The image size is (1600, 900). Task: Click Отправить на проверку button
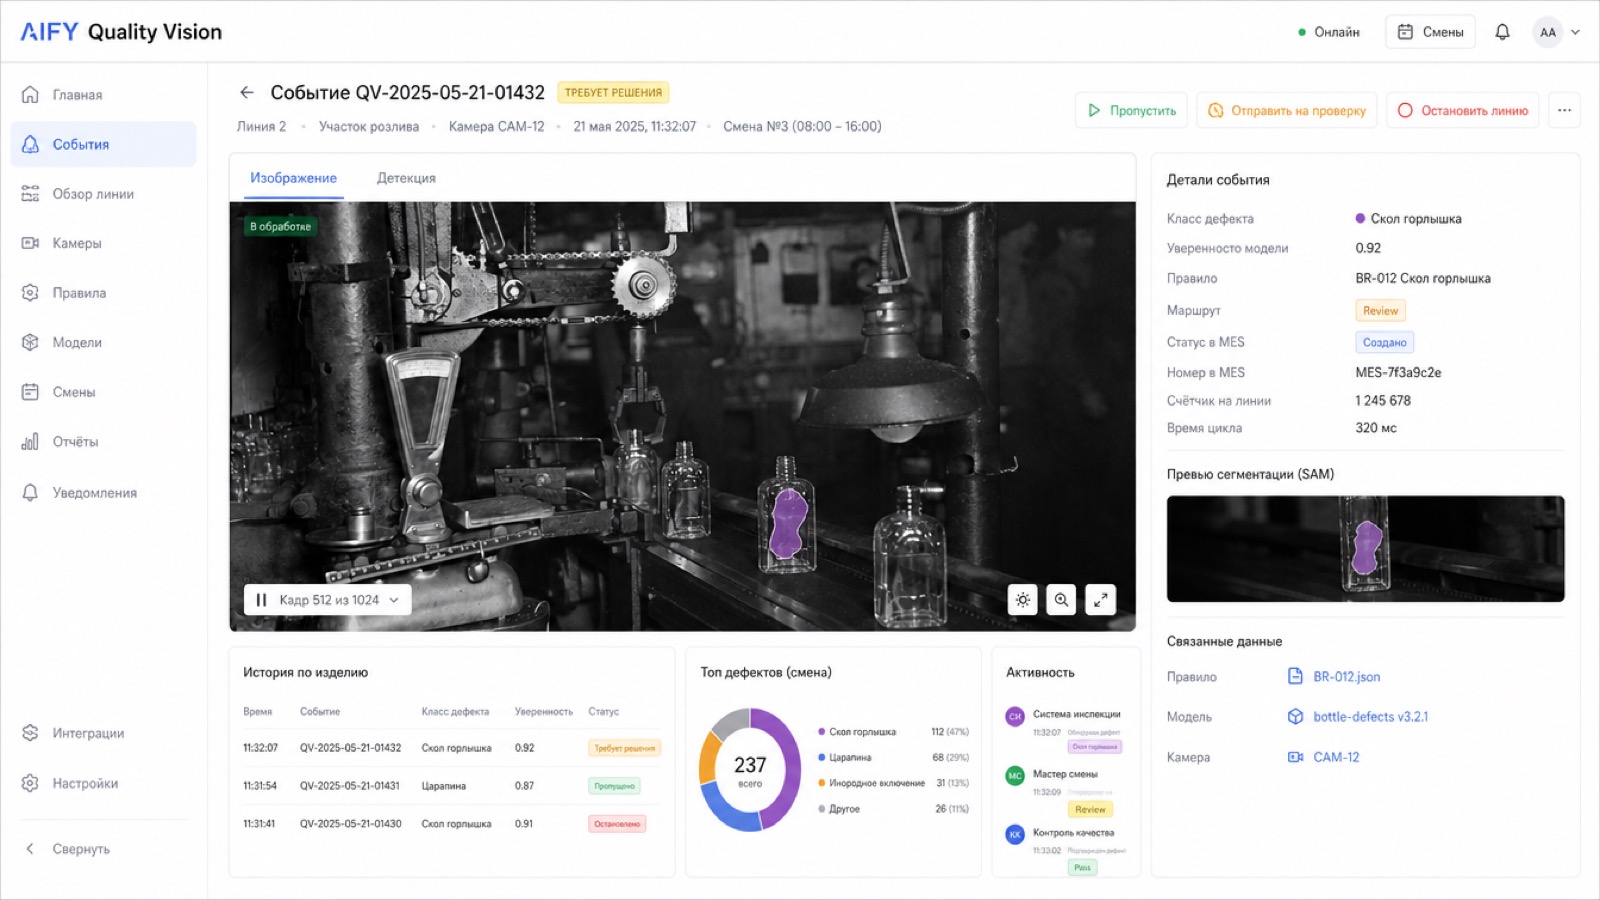[x=1286, y=110]
